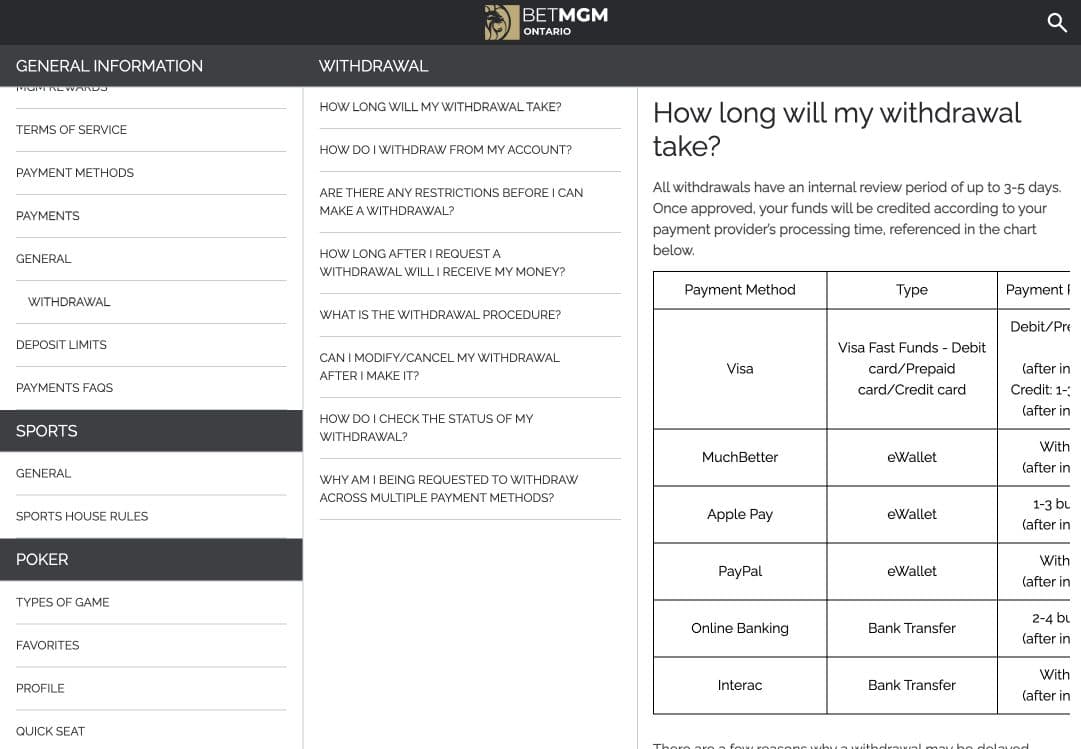This screenshot has width=1081, height=749.
Task: Click the Interac table cell
Action: (x=740, y=686)
